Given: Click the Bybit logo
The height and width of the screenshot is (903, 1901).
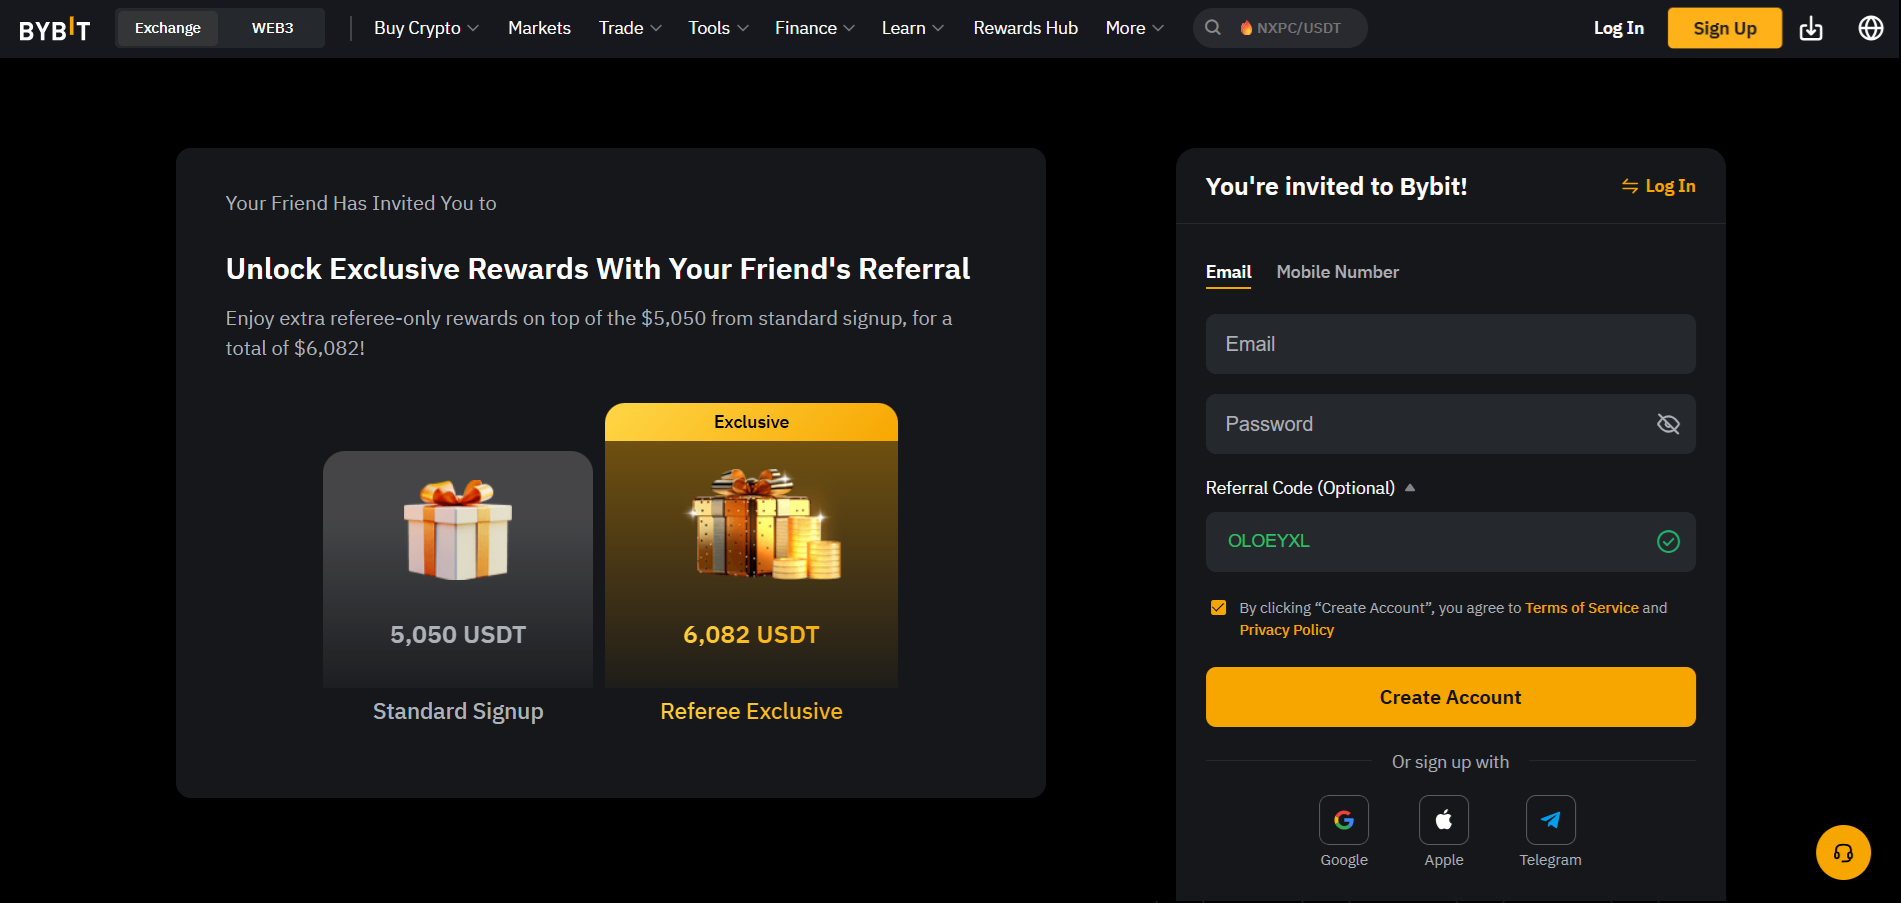Looking at the screenshot, I should [x=55, y=29].
